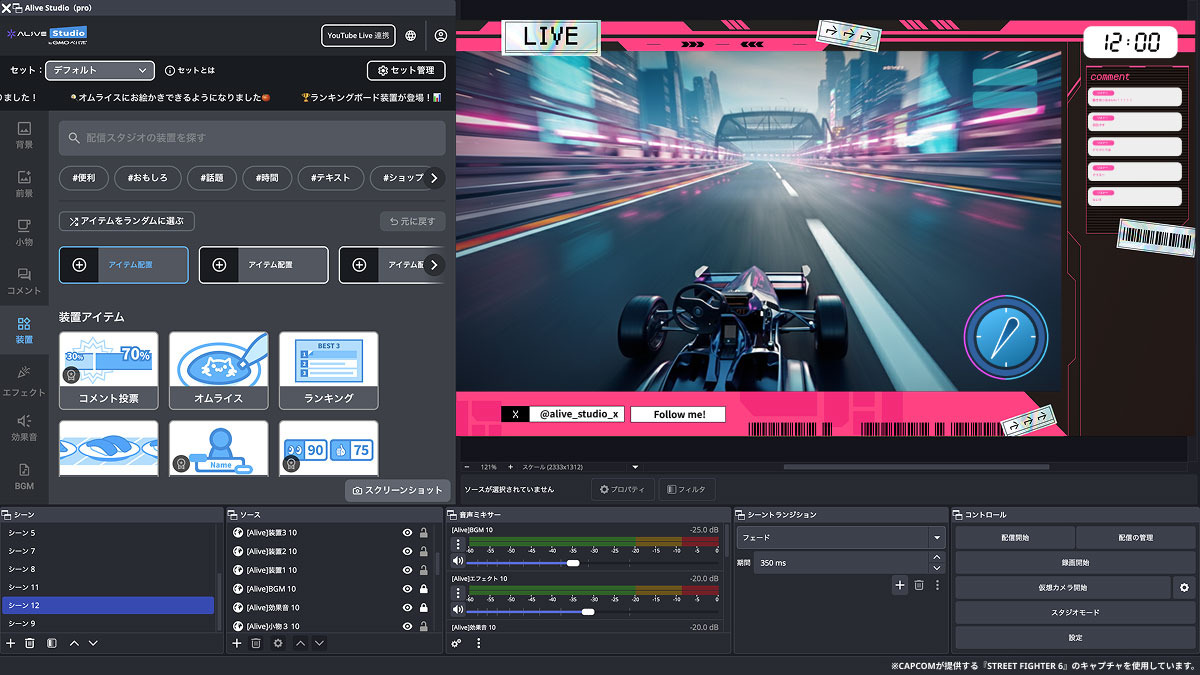Delete scene with trash icon
The width and height of the screenshot is (1200, 675).
pos(30,643)
